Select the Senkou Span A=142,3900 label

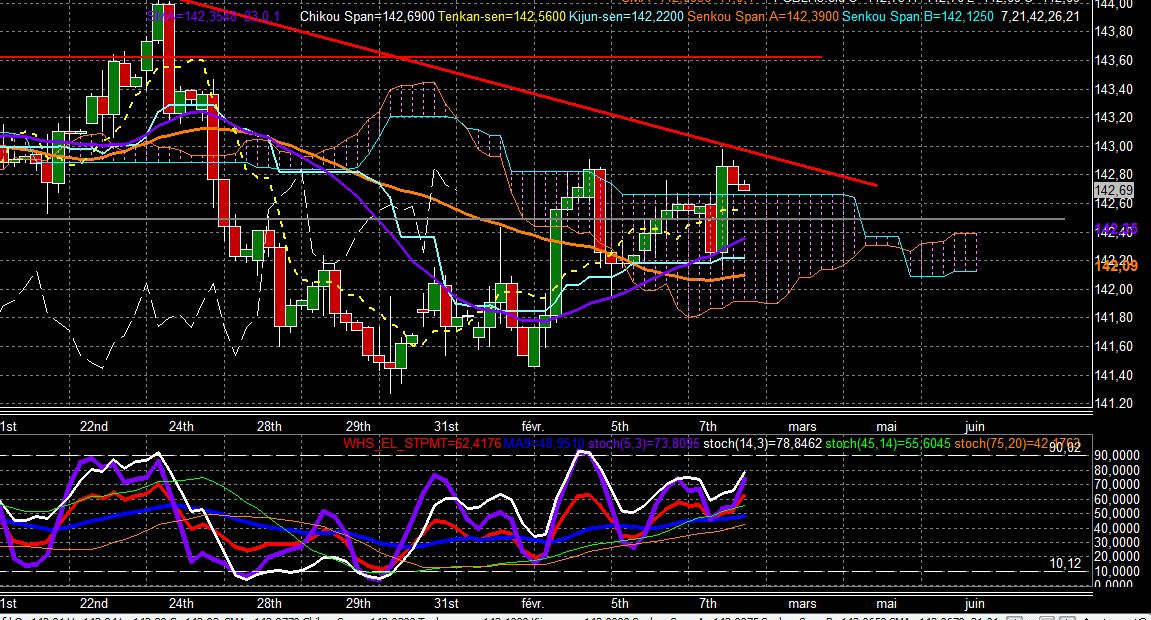coord(763,16)
